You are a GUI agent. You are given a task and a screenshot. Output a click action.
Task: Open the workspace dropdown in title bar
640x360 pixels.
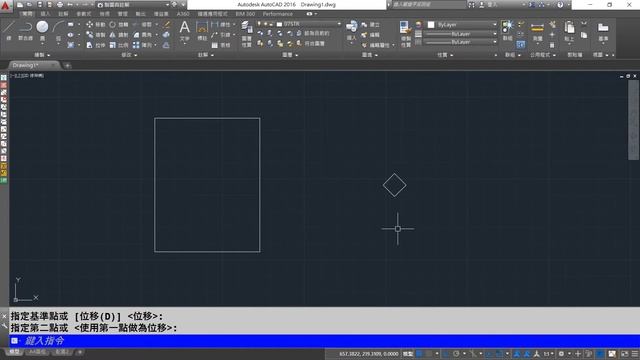point(133,5)
